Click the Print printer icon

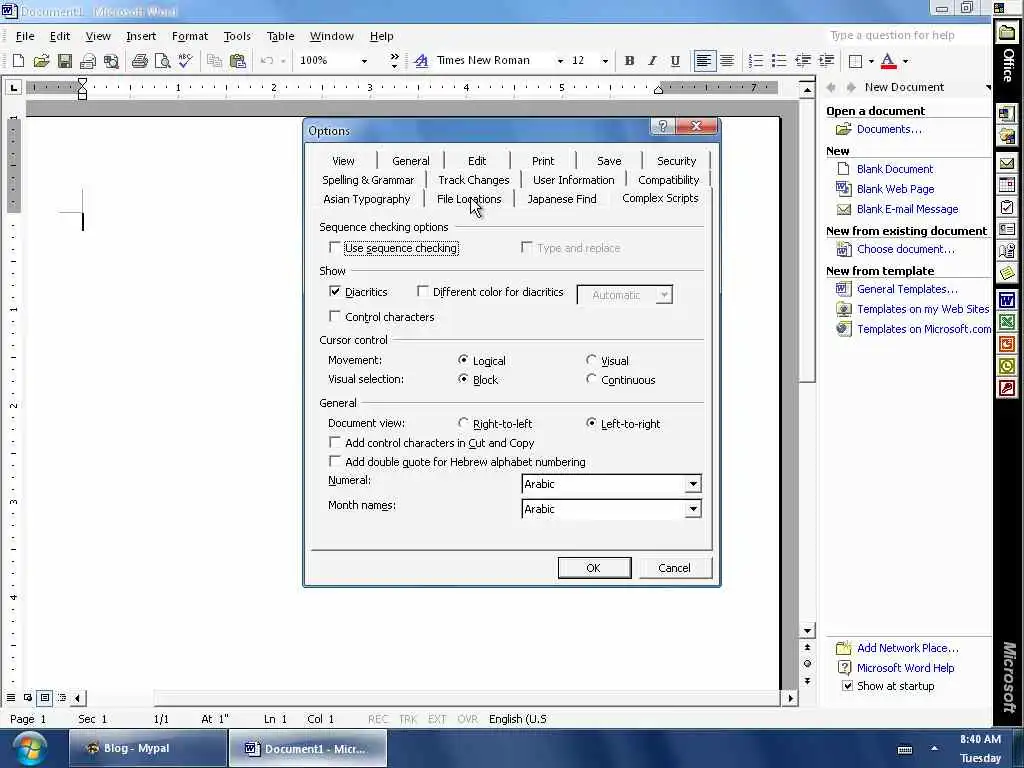[139, 61]
